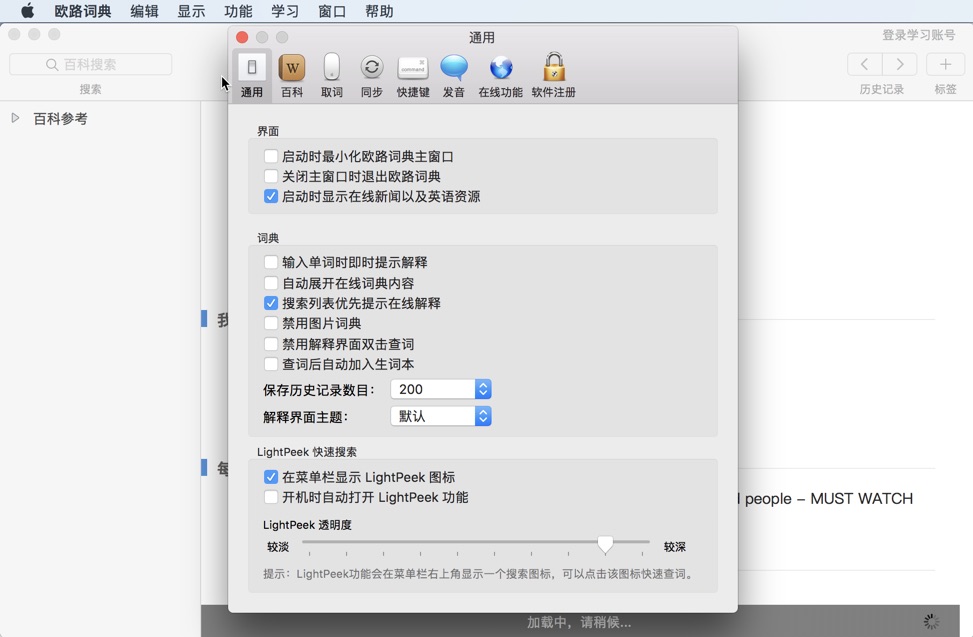Enable 查词后自动加入生词本 checkbox
973x637 pixels.
[x=271, y=364]
